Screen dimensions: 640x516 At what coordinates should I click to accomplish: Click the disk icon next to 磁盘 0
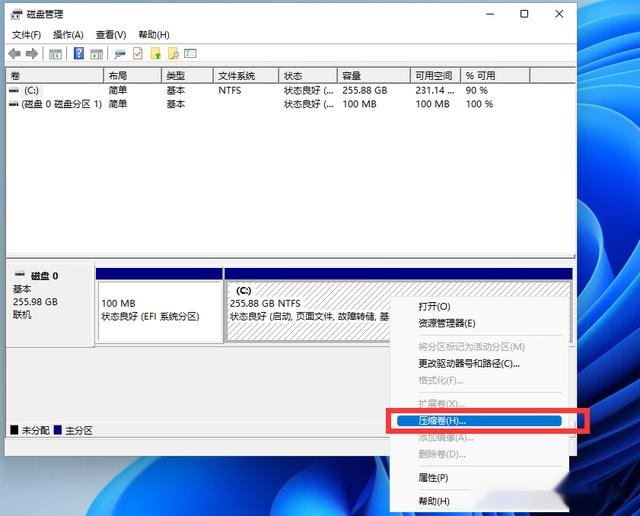pyautogui.click(x=20, y=274)
